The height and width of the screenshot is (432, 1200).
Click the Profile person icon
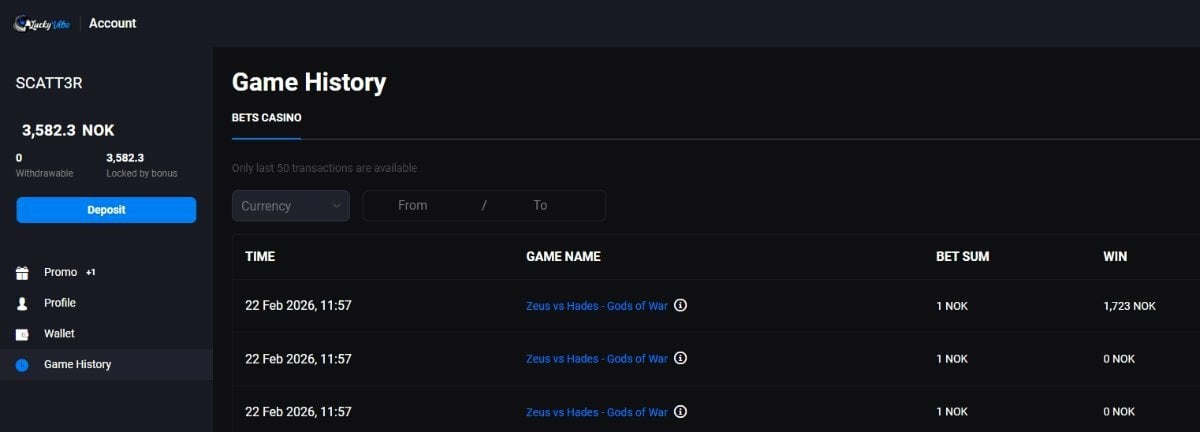click(22, 303)
